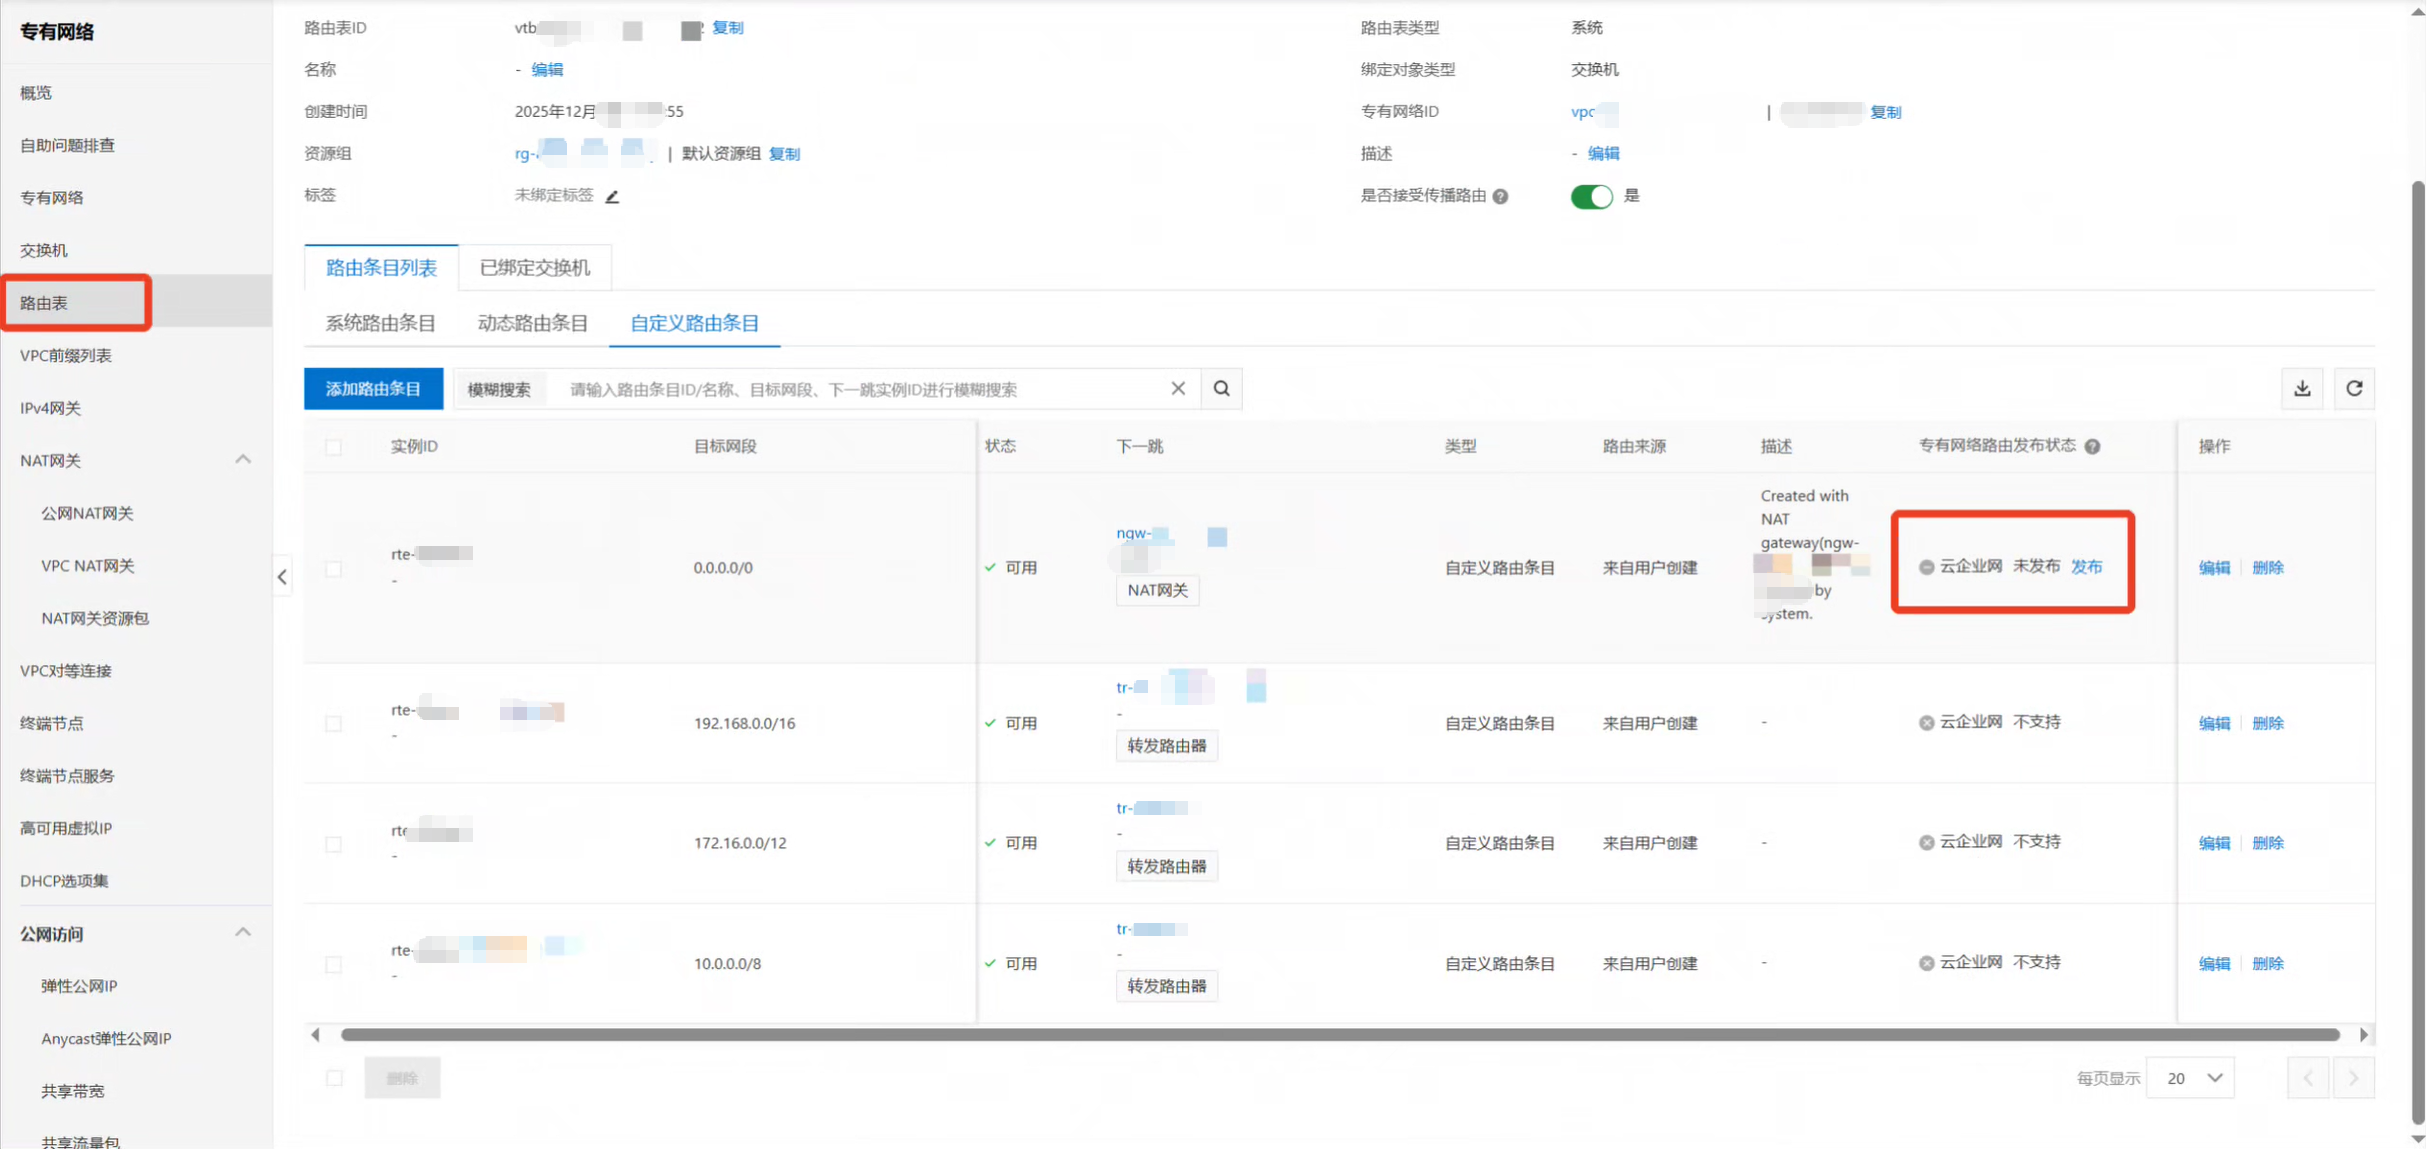The height and width of the screenshot is (1149, 2427).
Task: Open the help icon beside 是否接受传播路由
Action: pyautogui.click(x=1500, y=196)
